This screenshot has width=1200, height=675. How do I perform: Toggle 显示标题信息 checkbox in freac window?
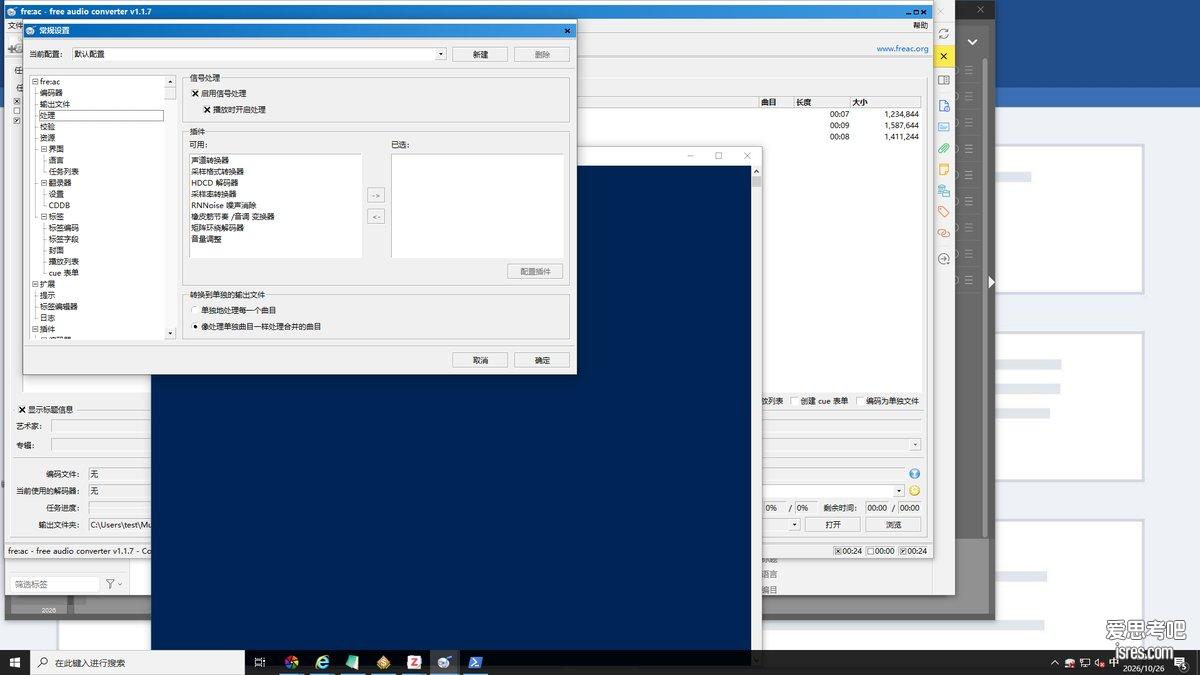pos(22,409)
